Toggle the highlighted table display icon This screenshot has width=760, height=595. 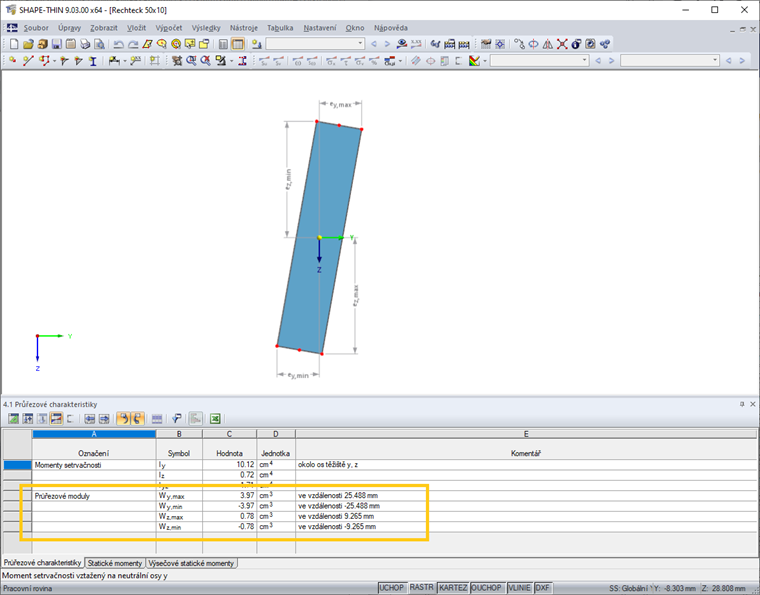pos(238,44)
